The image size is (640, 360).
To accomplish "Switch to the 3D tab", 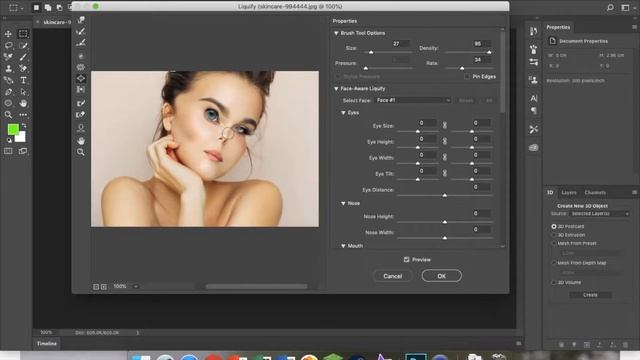I will [550, 193].
